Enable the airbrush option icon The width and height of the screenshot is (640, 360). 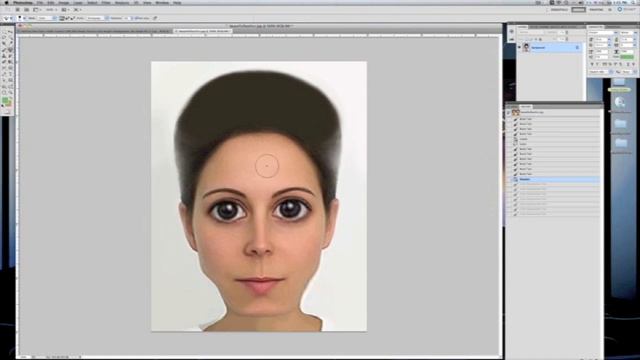tap(155, 18)
